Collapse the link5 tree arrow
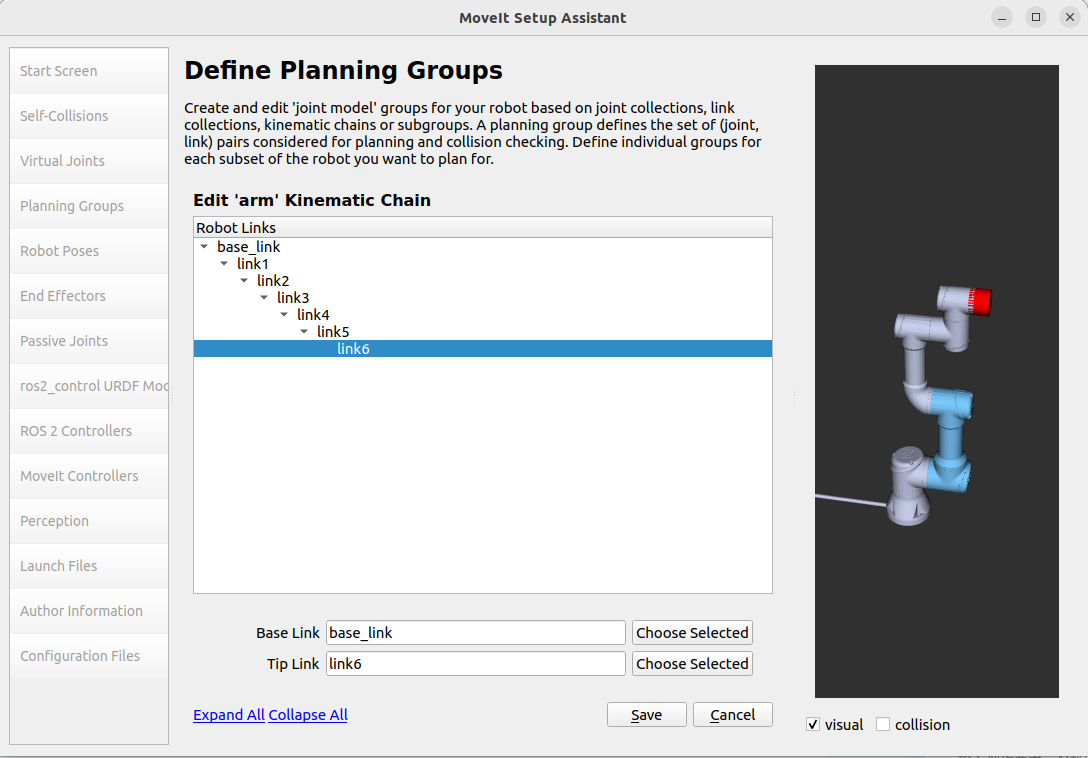This screenshot has width=1088, height=758. (x=305, y=332)
